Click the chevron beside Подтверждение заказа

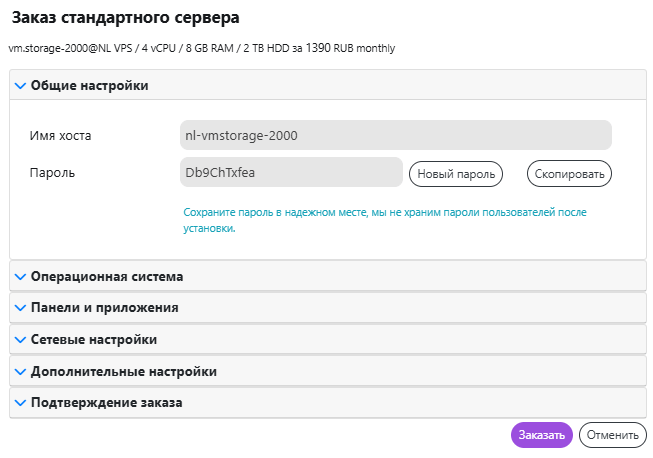click(x=20, y=403)
